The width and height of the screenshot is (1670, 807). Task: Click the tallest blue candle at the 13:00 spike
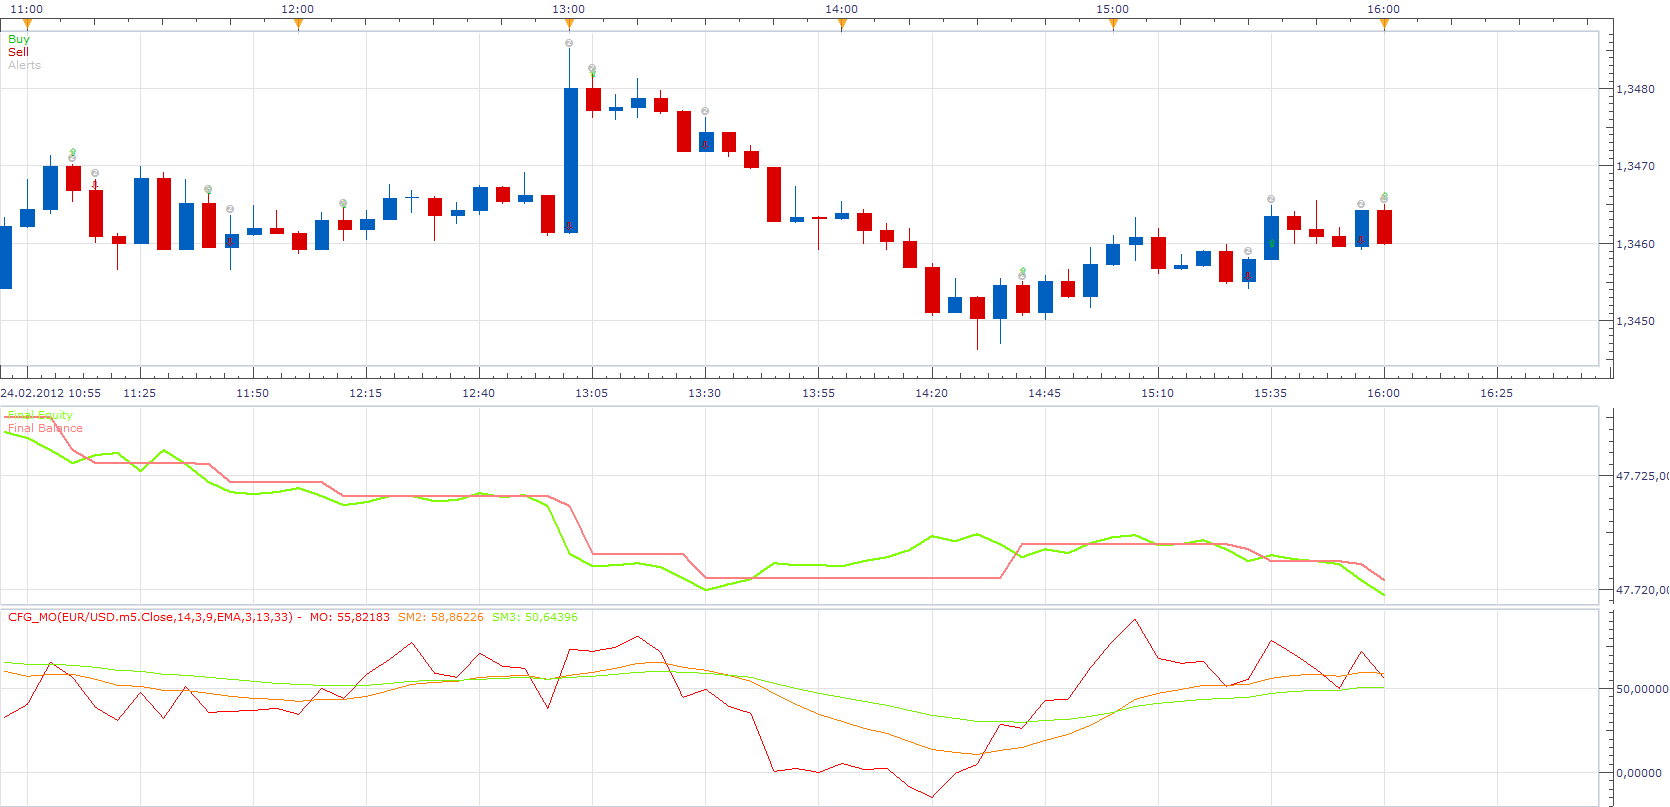click(571, 160)
